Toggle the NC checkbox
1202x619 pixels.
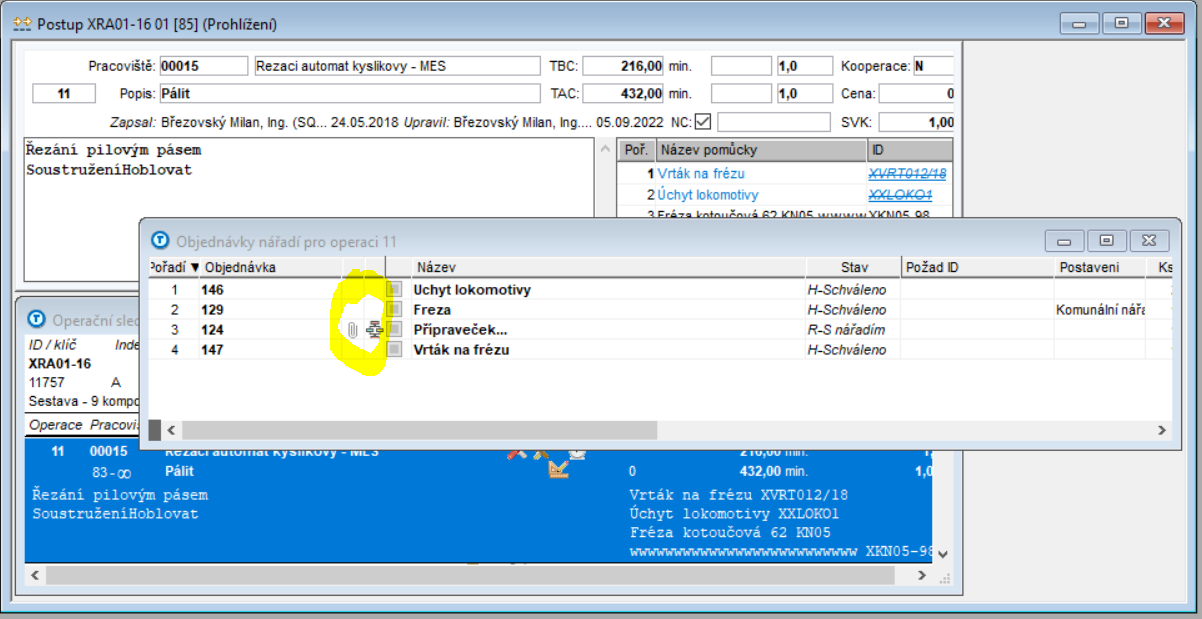pos(703,123)
